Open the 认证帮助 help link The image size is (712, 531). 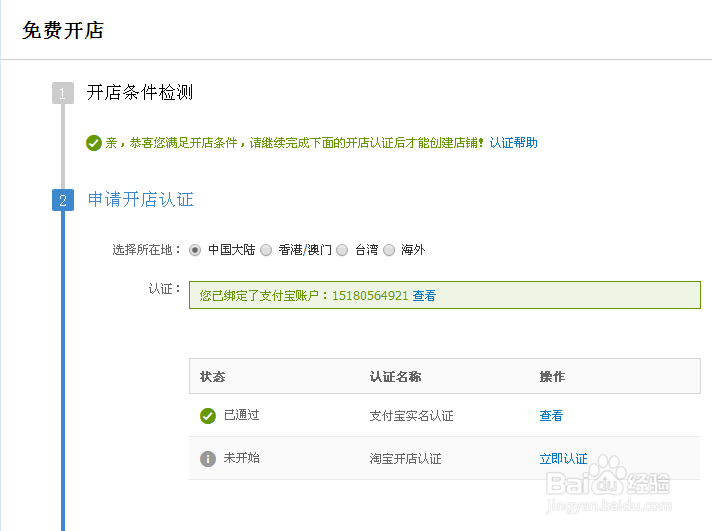click(513, 143)
